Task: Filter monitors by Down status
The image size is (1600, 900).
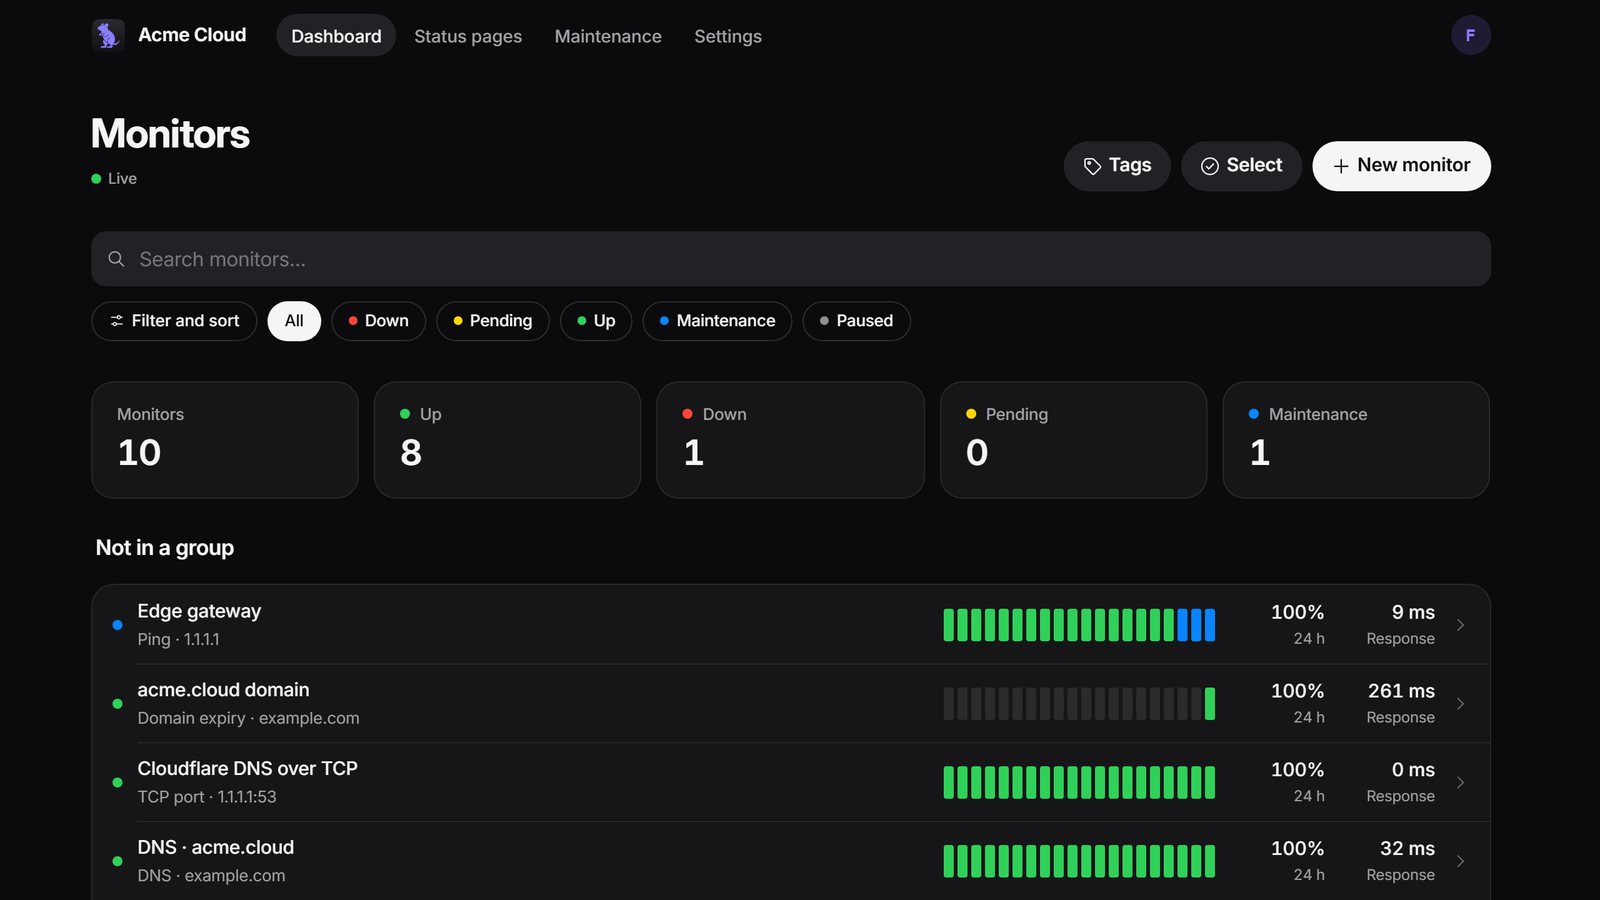Action: (x=379, y=321)
